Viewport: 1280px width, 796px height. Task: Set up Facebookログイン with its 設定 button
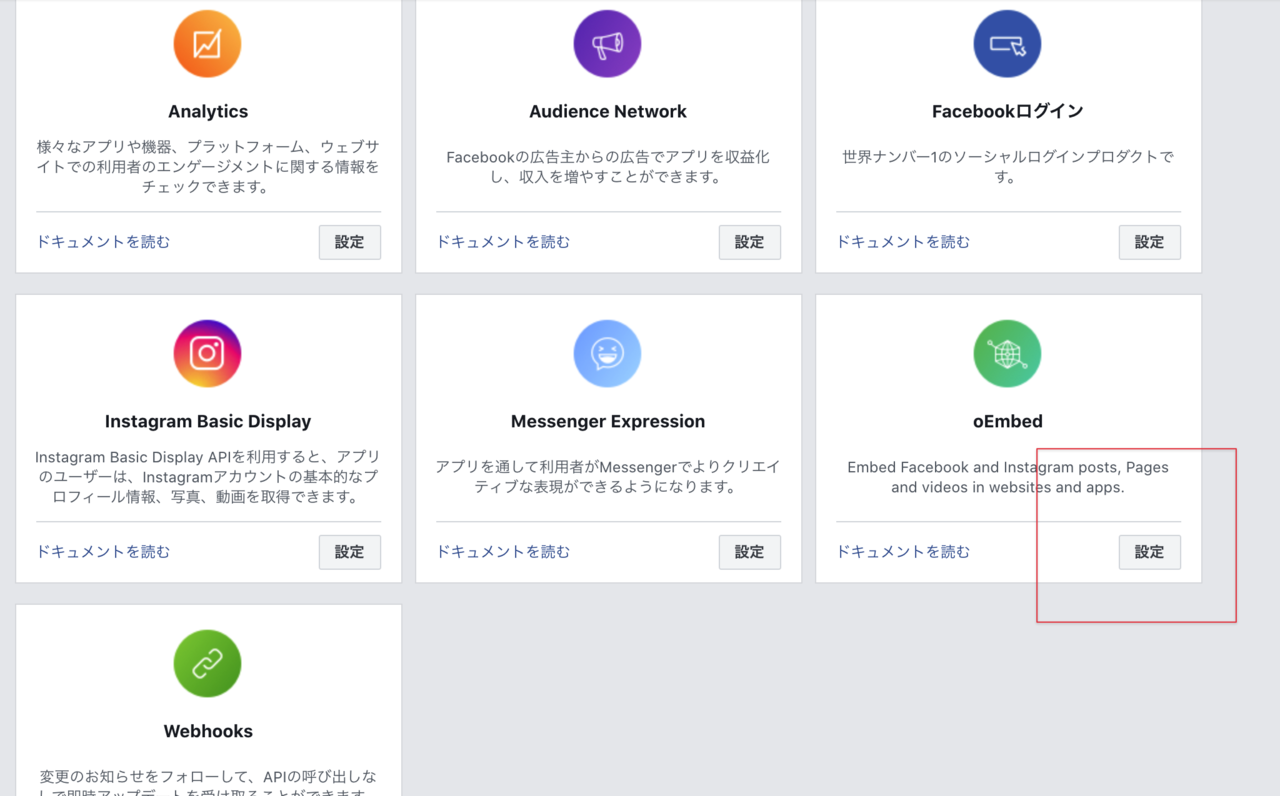[x=1149, y=242]
